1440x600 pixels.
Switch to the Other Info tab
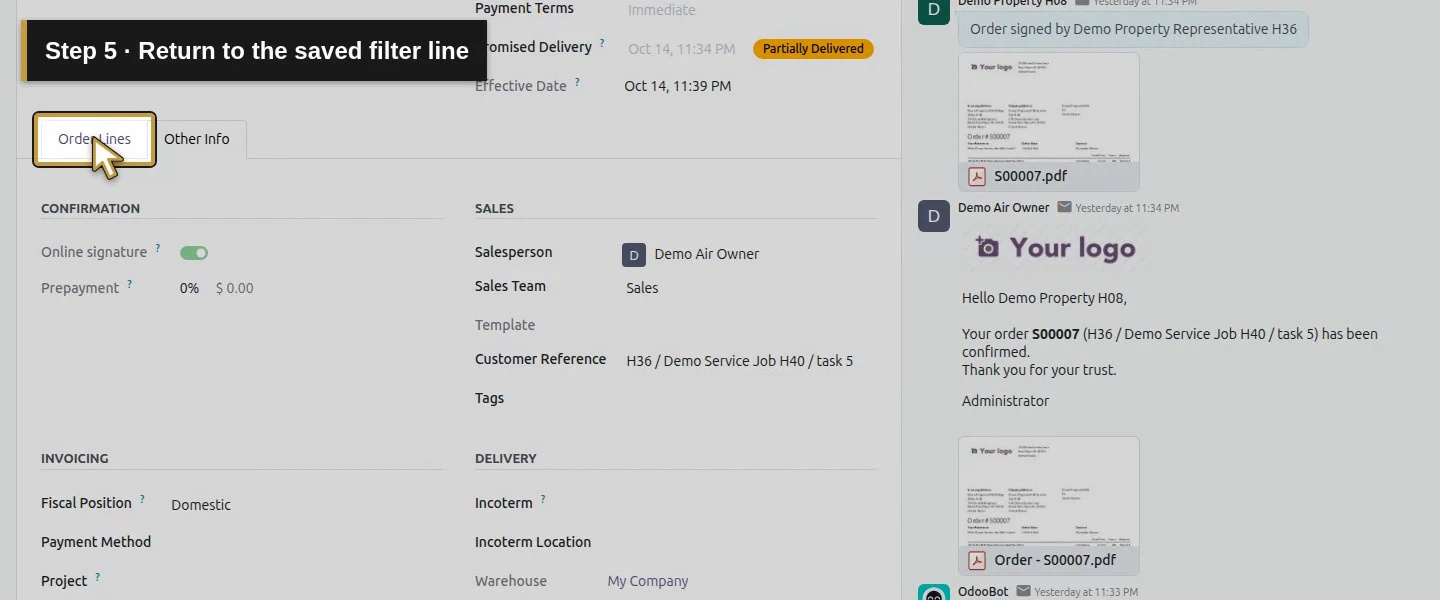click(197, 139)
